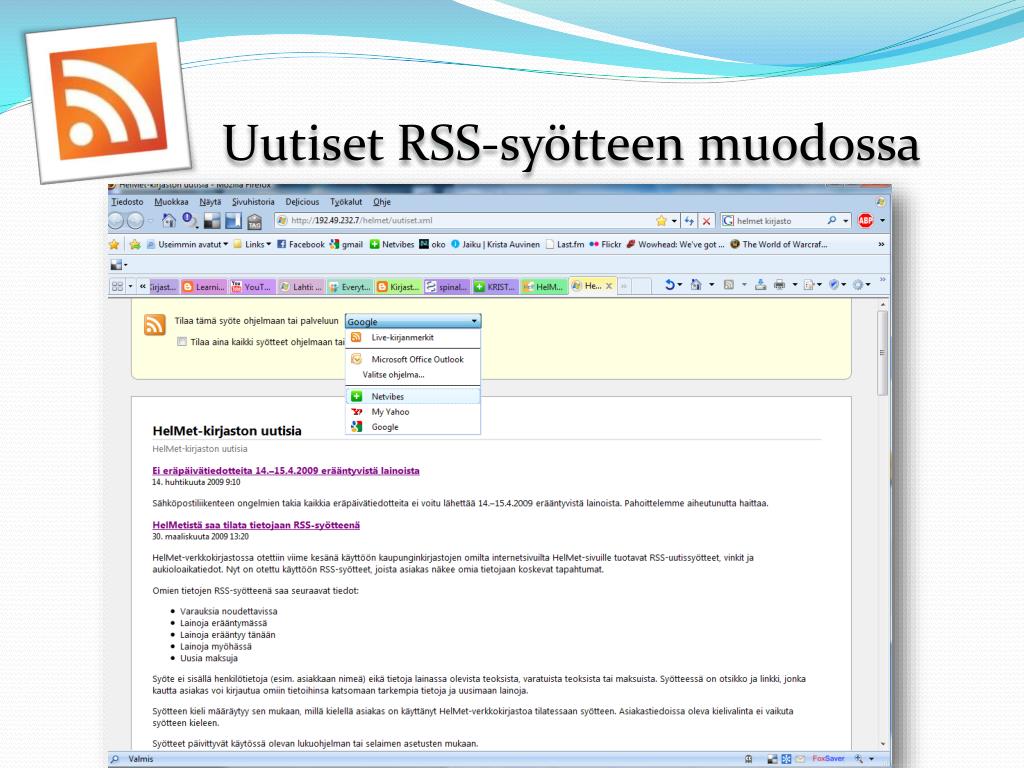Open 'Ei eräpäivätiedotteita 14.–15.4.2009' news link
The image size is (1024, 768).
click(x=286, y=470)
